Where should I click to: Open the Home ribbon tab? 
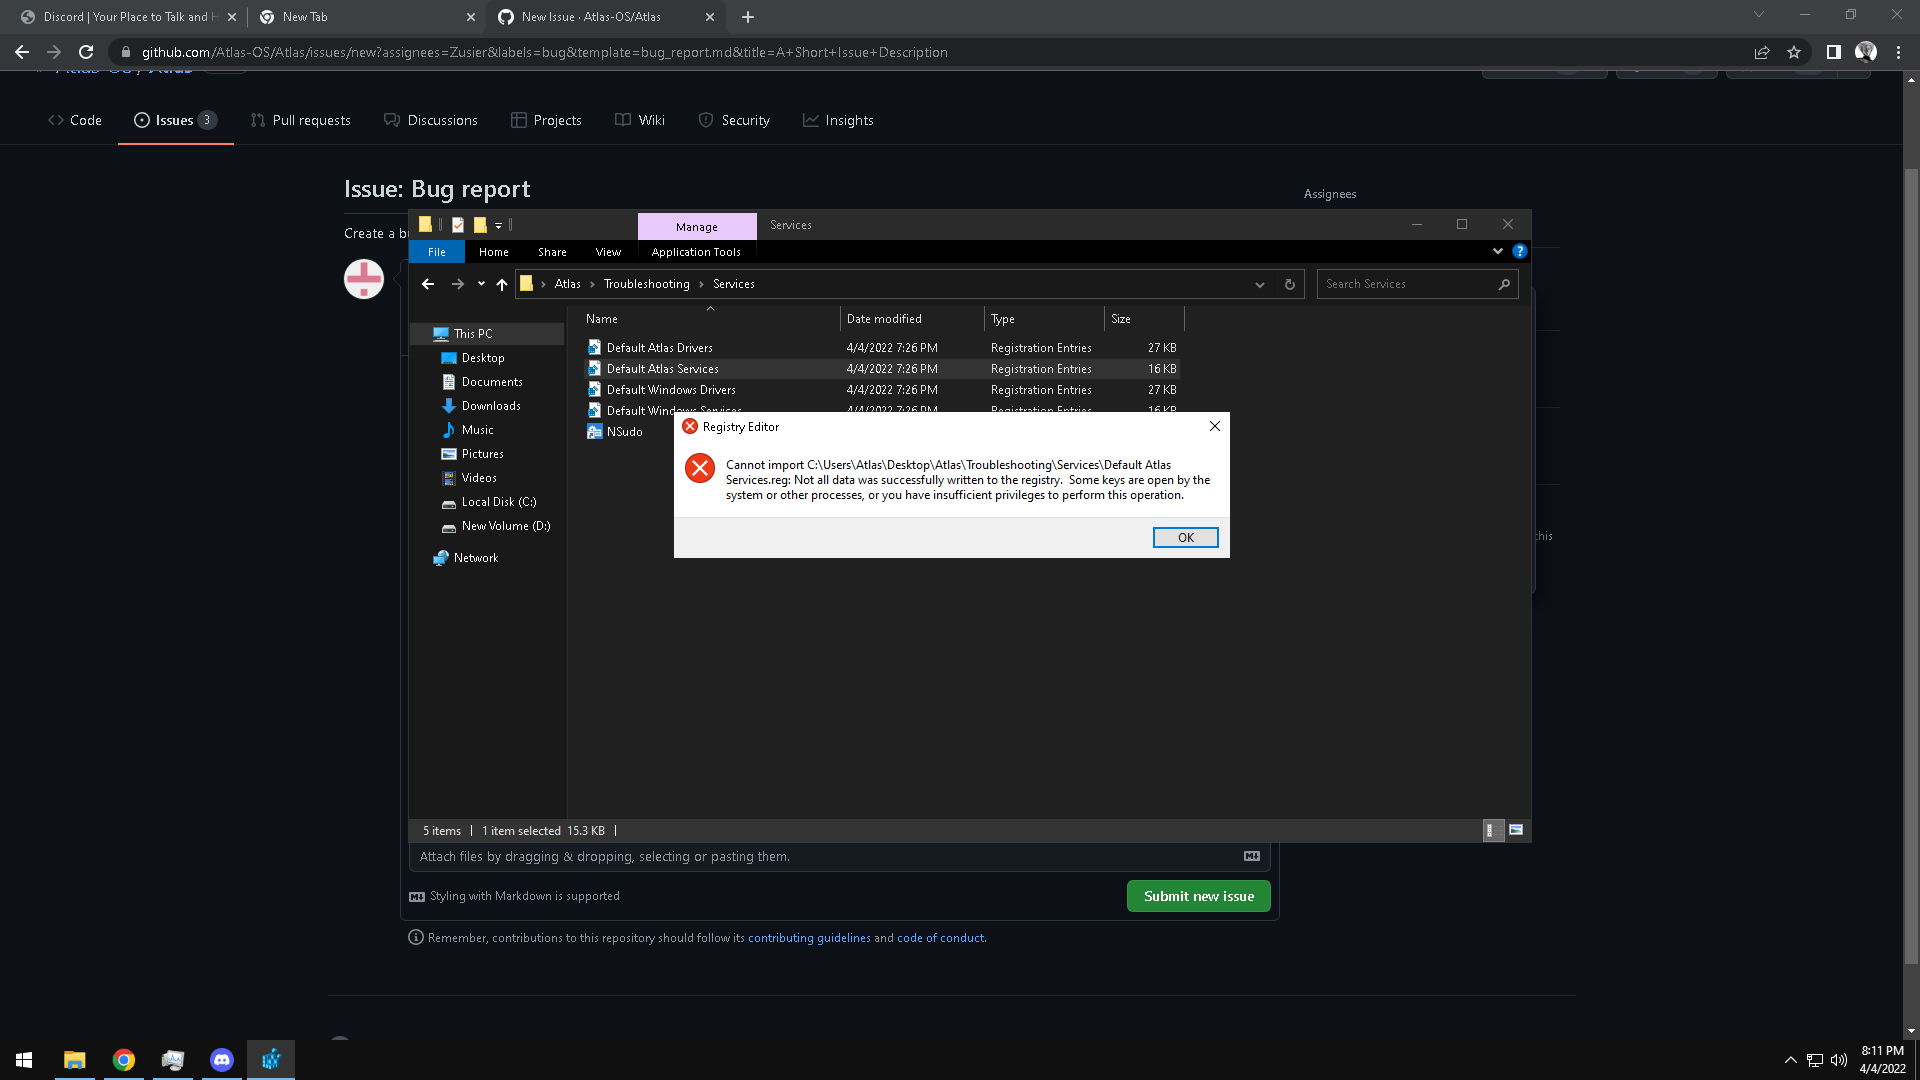click(494, 252)
